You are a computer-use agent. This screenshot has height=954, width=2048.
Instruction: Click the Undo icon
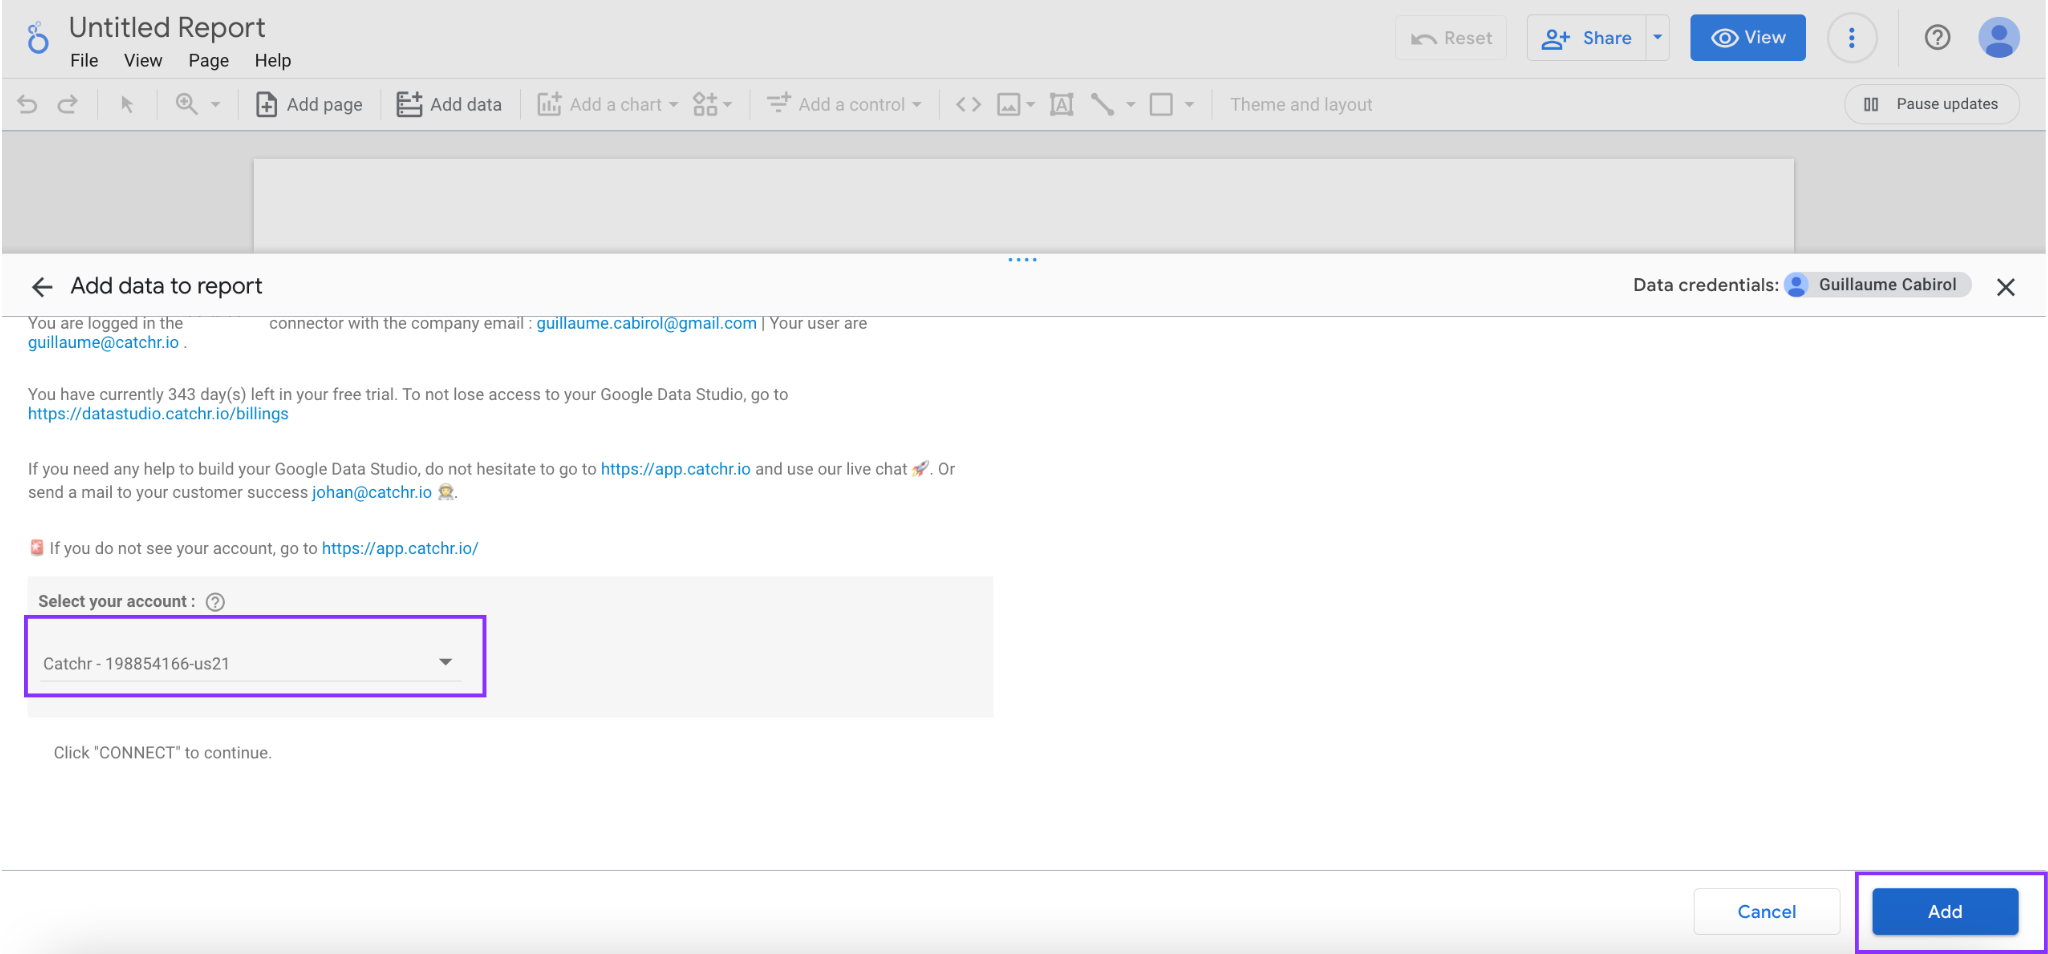(26, 104)
